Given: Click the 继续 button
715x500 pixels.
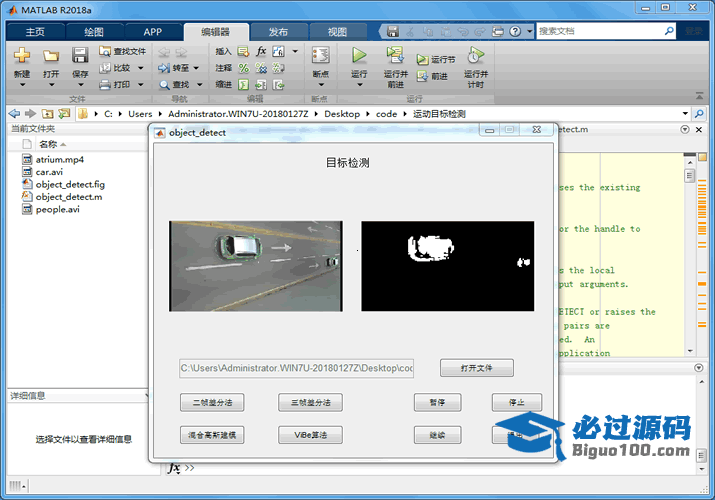Looking at the screenshot, I should tap(437, 435).
